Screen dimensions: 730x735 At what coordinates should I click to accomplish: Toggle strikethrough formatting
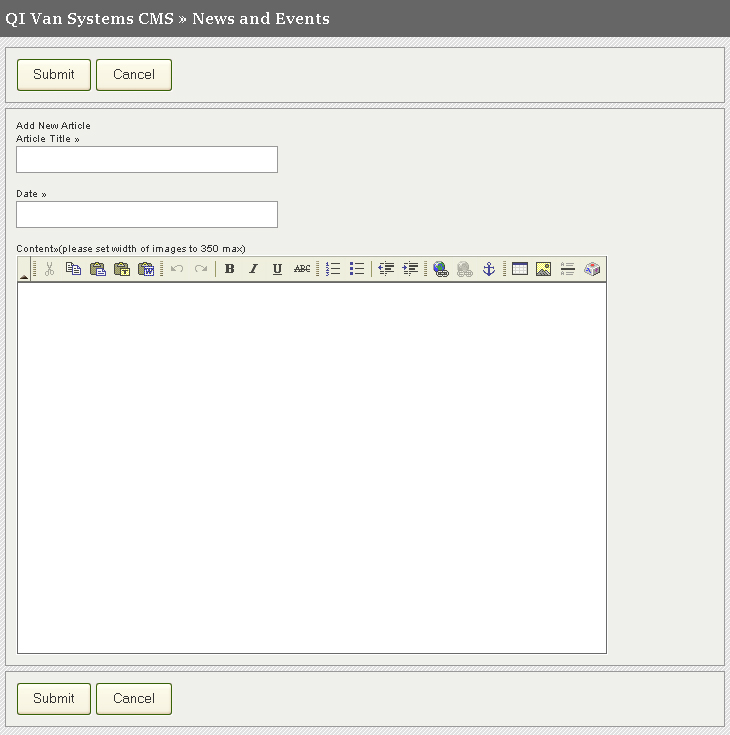[302, 269]
